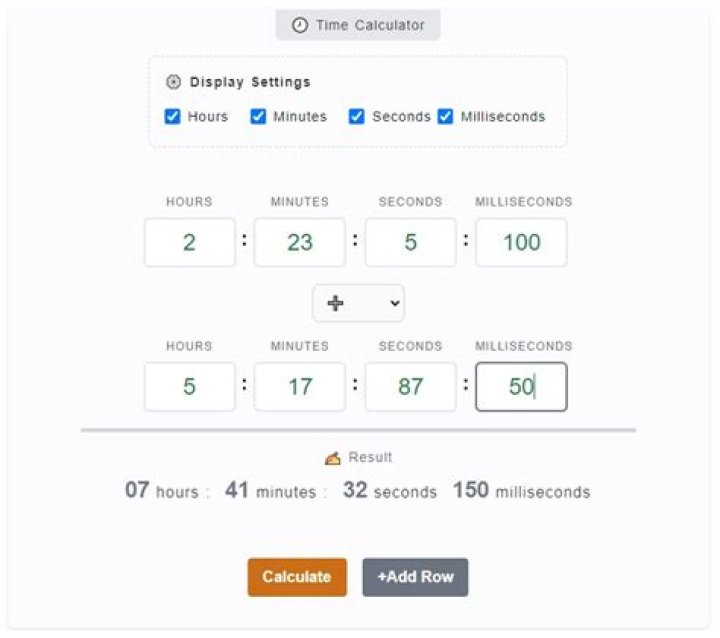Click the Result icon above the output
Viewport: 720px width, 638px height.
click(333, 458)
